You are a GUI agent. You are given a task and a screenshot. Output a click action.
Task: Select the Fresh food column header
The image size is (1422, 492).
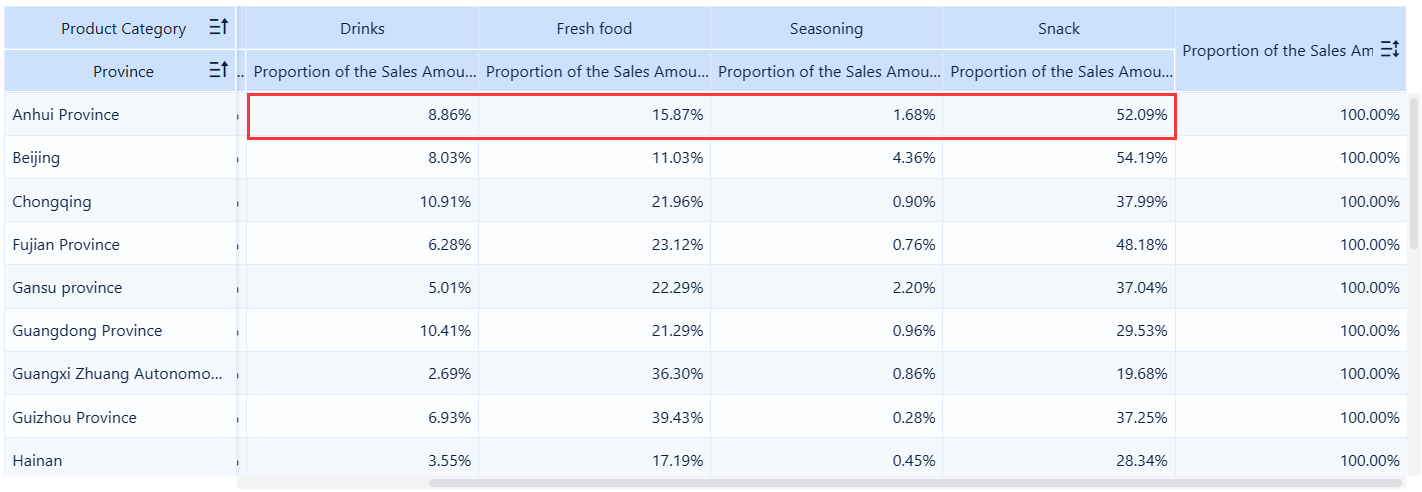pos(594,28)
